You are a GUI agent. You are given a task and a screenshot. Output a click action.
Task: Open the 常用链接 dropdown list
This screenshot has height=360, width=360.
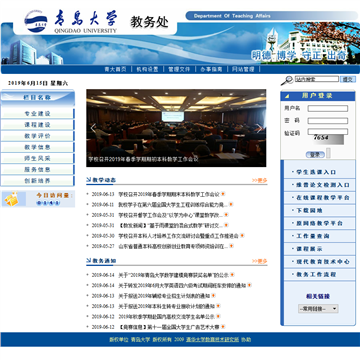point(318,309)
